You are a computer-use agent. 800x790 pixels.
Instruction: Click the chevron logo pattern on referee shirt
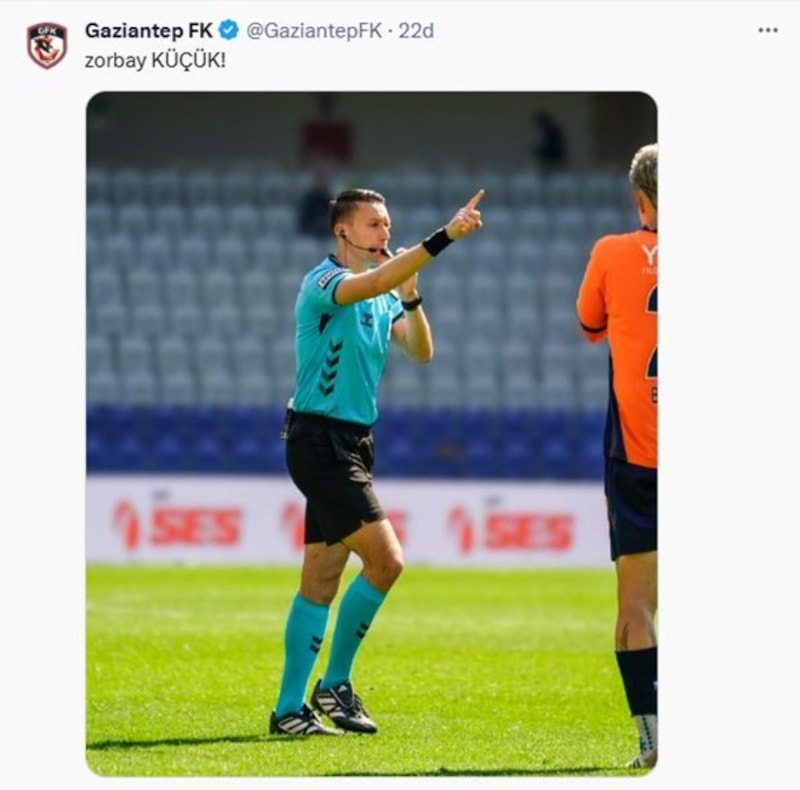(330, 368)
